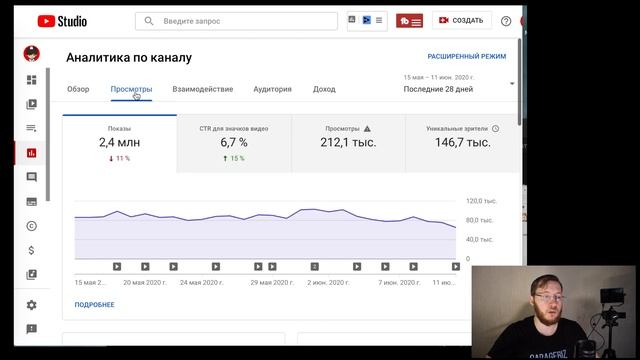Switch to the Аудитория tab
640x360 pixels.
coord(272,89)
